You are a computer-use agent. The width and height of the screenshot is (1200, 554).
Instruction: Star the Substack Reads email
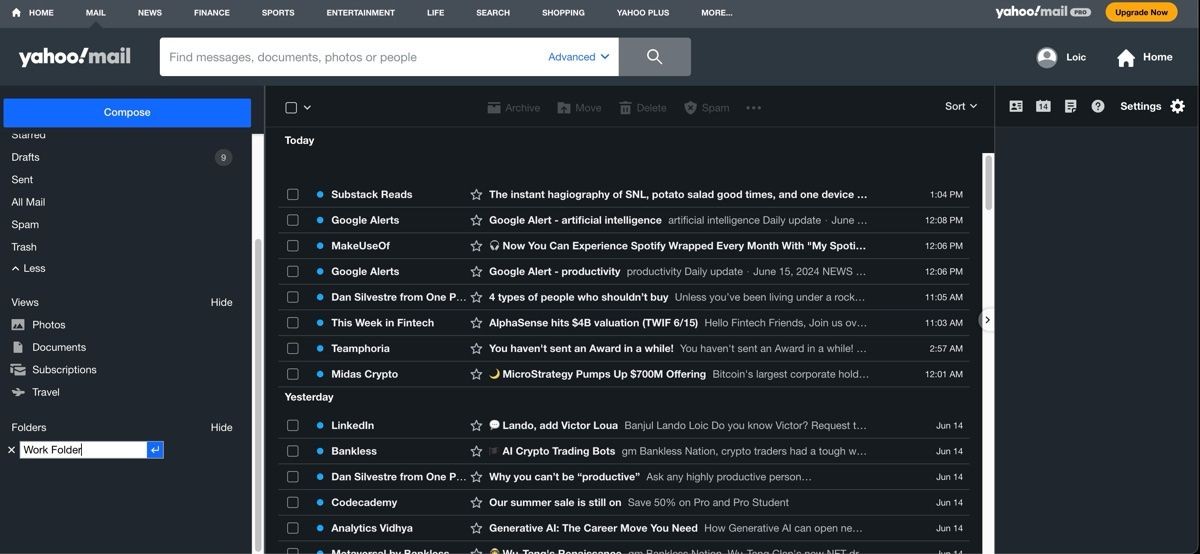pyautogui.click(x=476, y=195)
